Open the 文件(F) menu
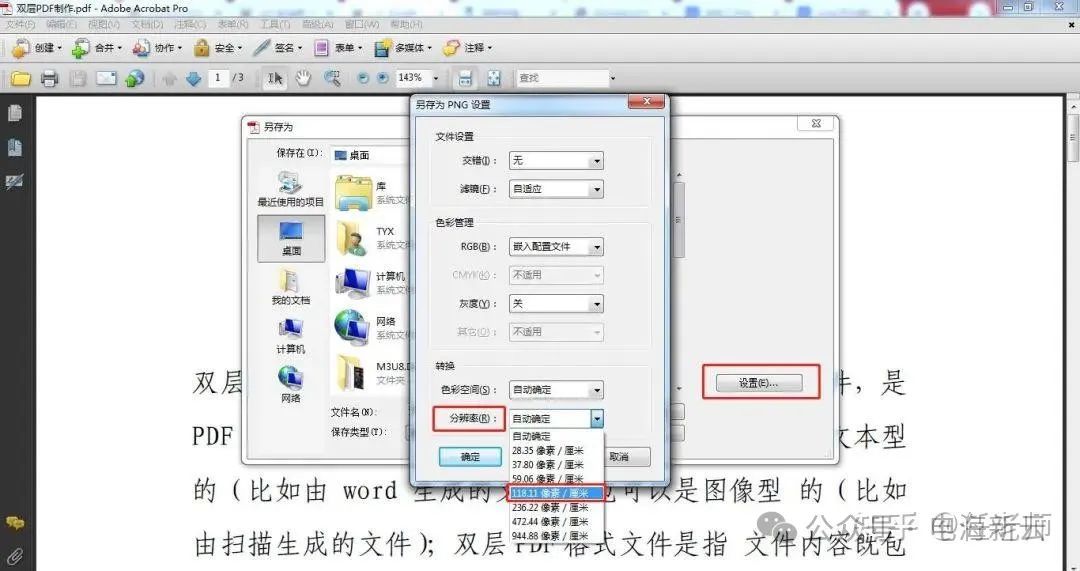The width and height of the screenshot is (1080, 571). pos(21,24)
